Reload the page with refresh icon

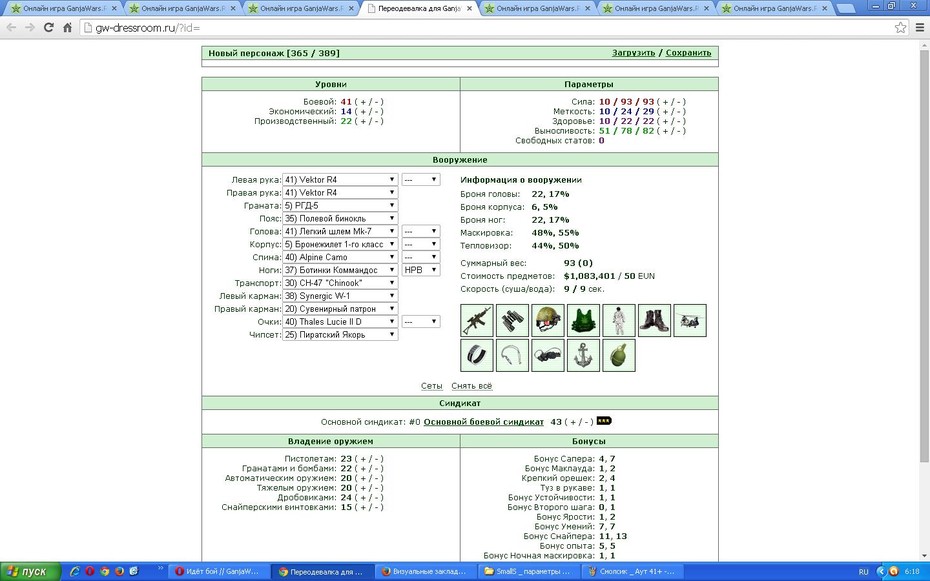[49, 27]
